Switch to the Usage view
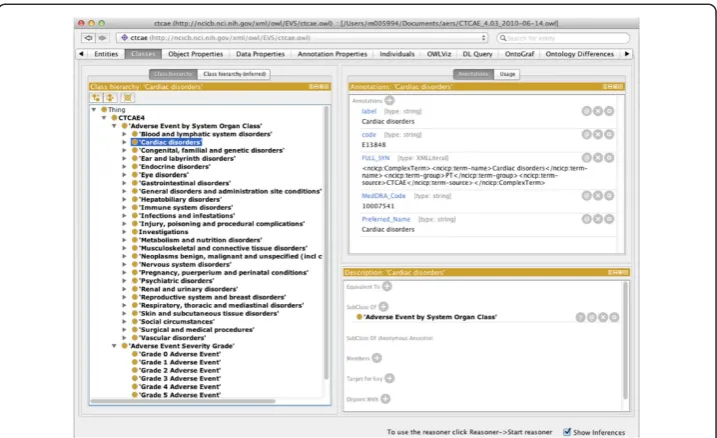 (507, 74)
